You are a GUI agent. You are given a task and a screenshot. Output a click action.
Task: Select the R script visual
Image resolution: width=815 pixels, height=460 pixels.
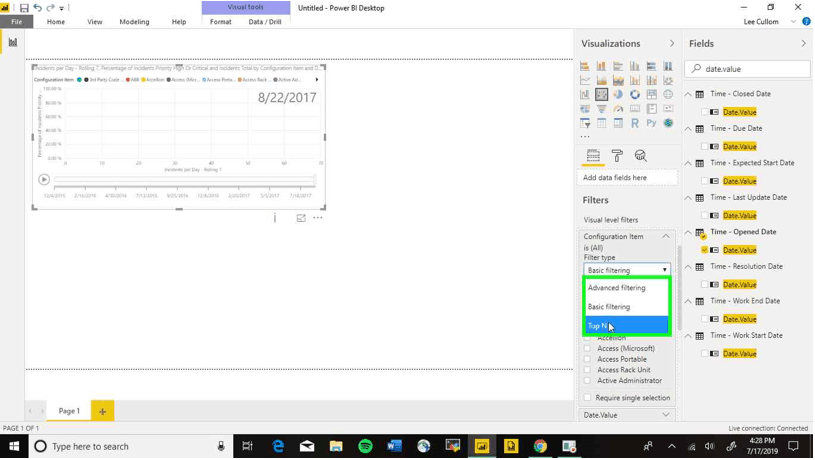click(635, 123)
